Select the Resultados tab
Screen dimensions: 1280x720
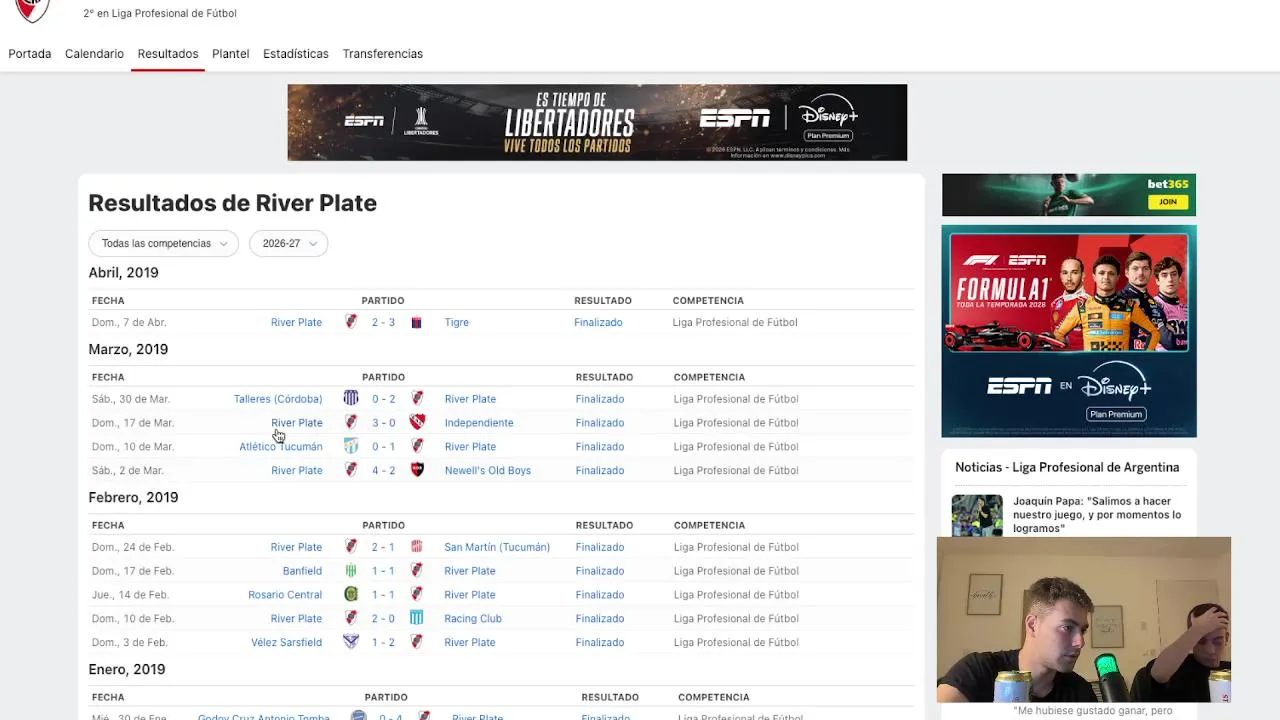(x=168, y=54)
